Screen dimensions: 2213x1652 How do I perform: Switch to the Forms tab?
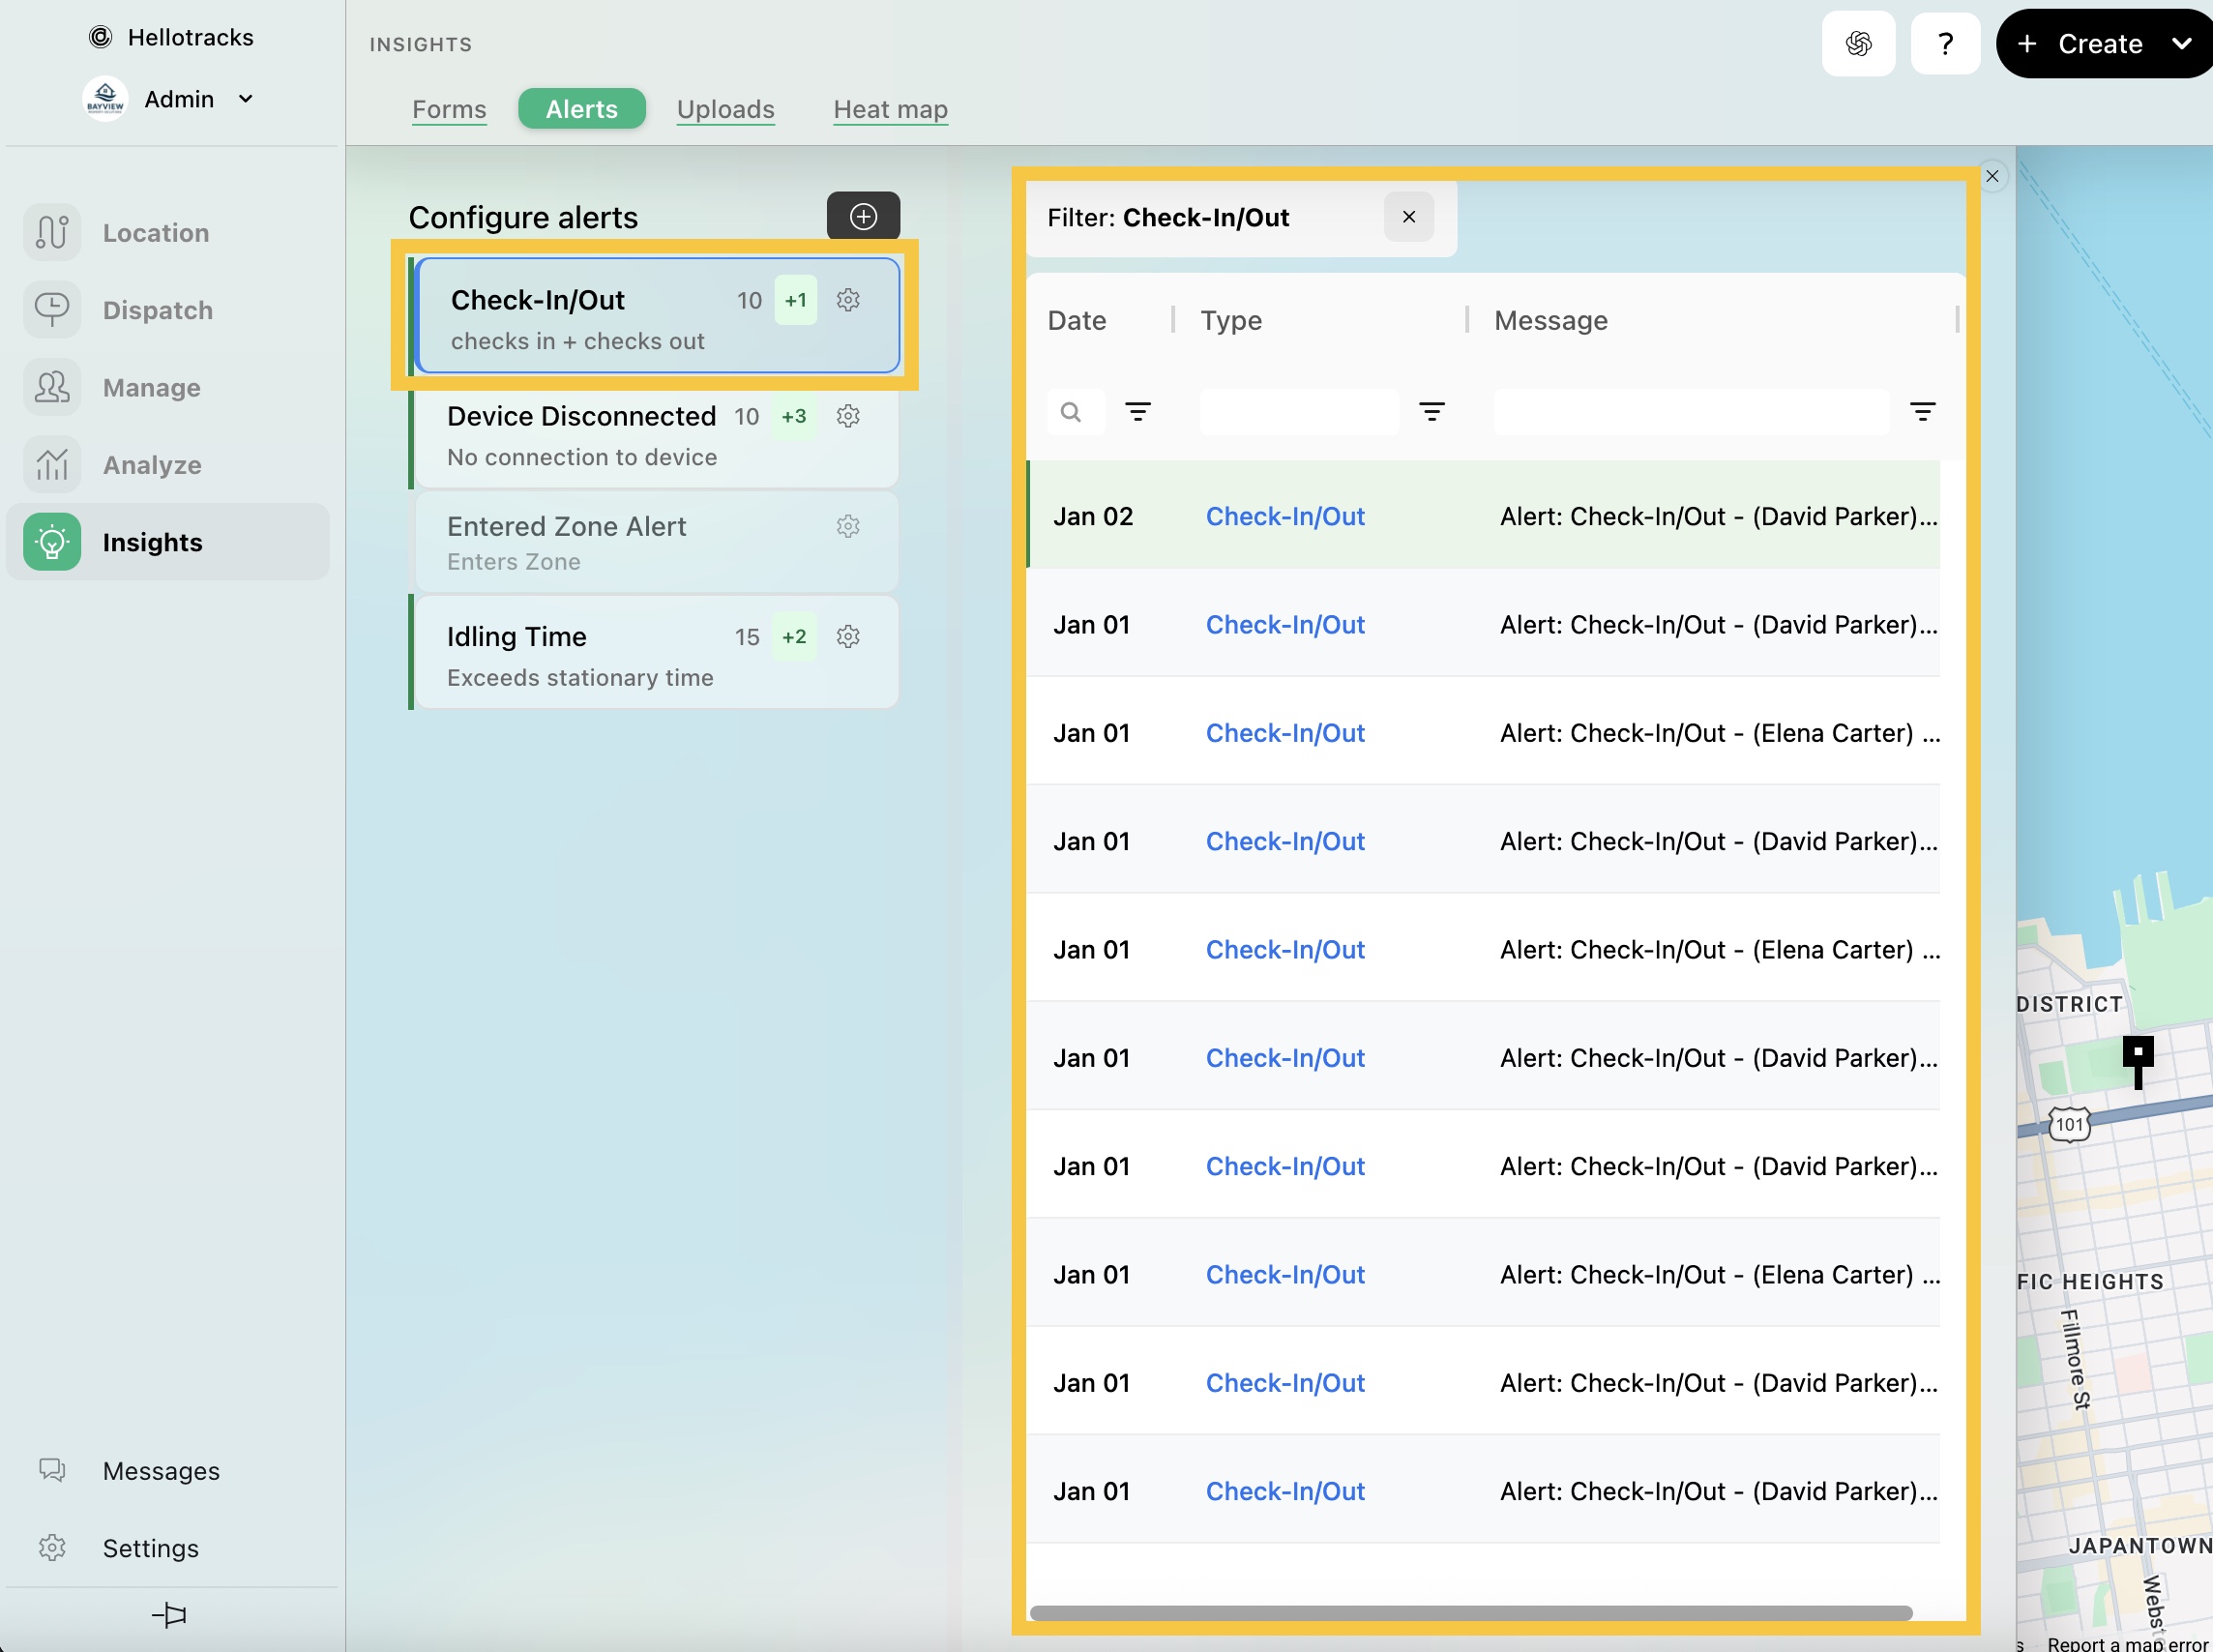[449, 109]
